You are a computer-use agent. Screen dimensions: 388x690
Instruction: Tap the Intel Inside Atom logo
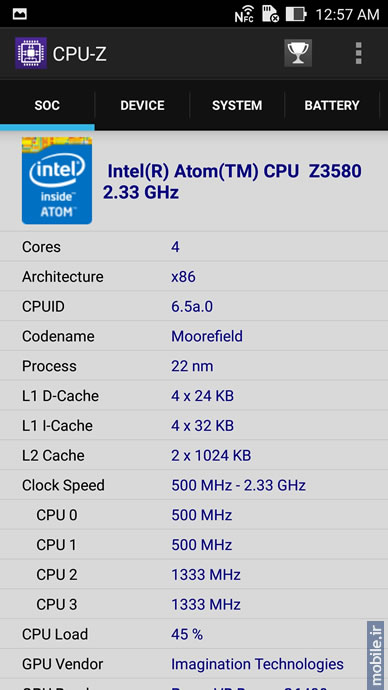coord(57,181)
